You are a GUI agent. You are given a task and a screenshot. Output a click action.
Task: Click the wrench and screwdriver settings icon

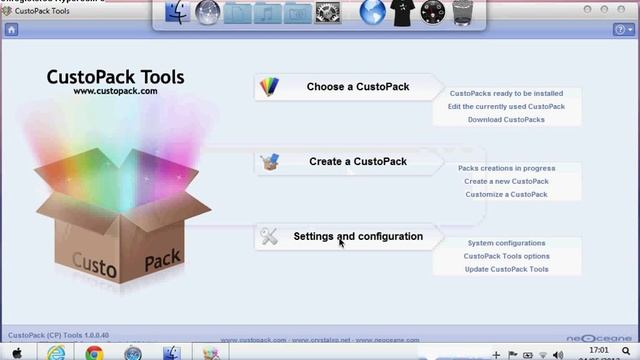pos(269,236)
